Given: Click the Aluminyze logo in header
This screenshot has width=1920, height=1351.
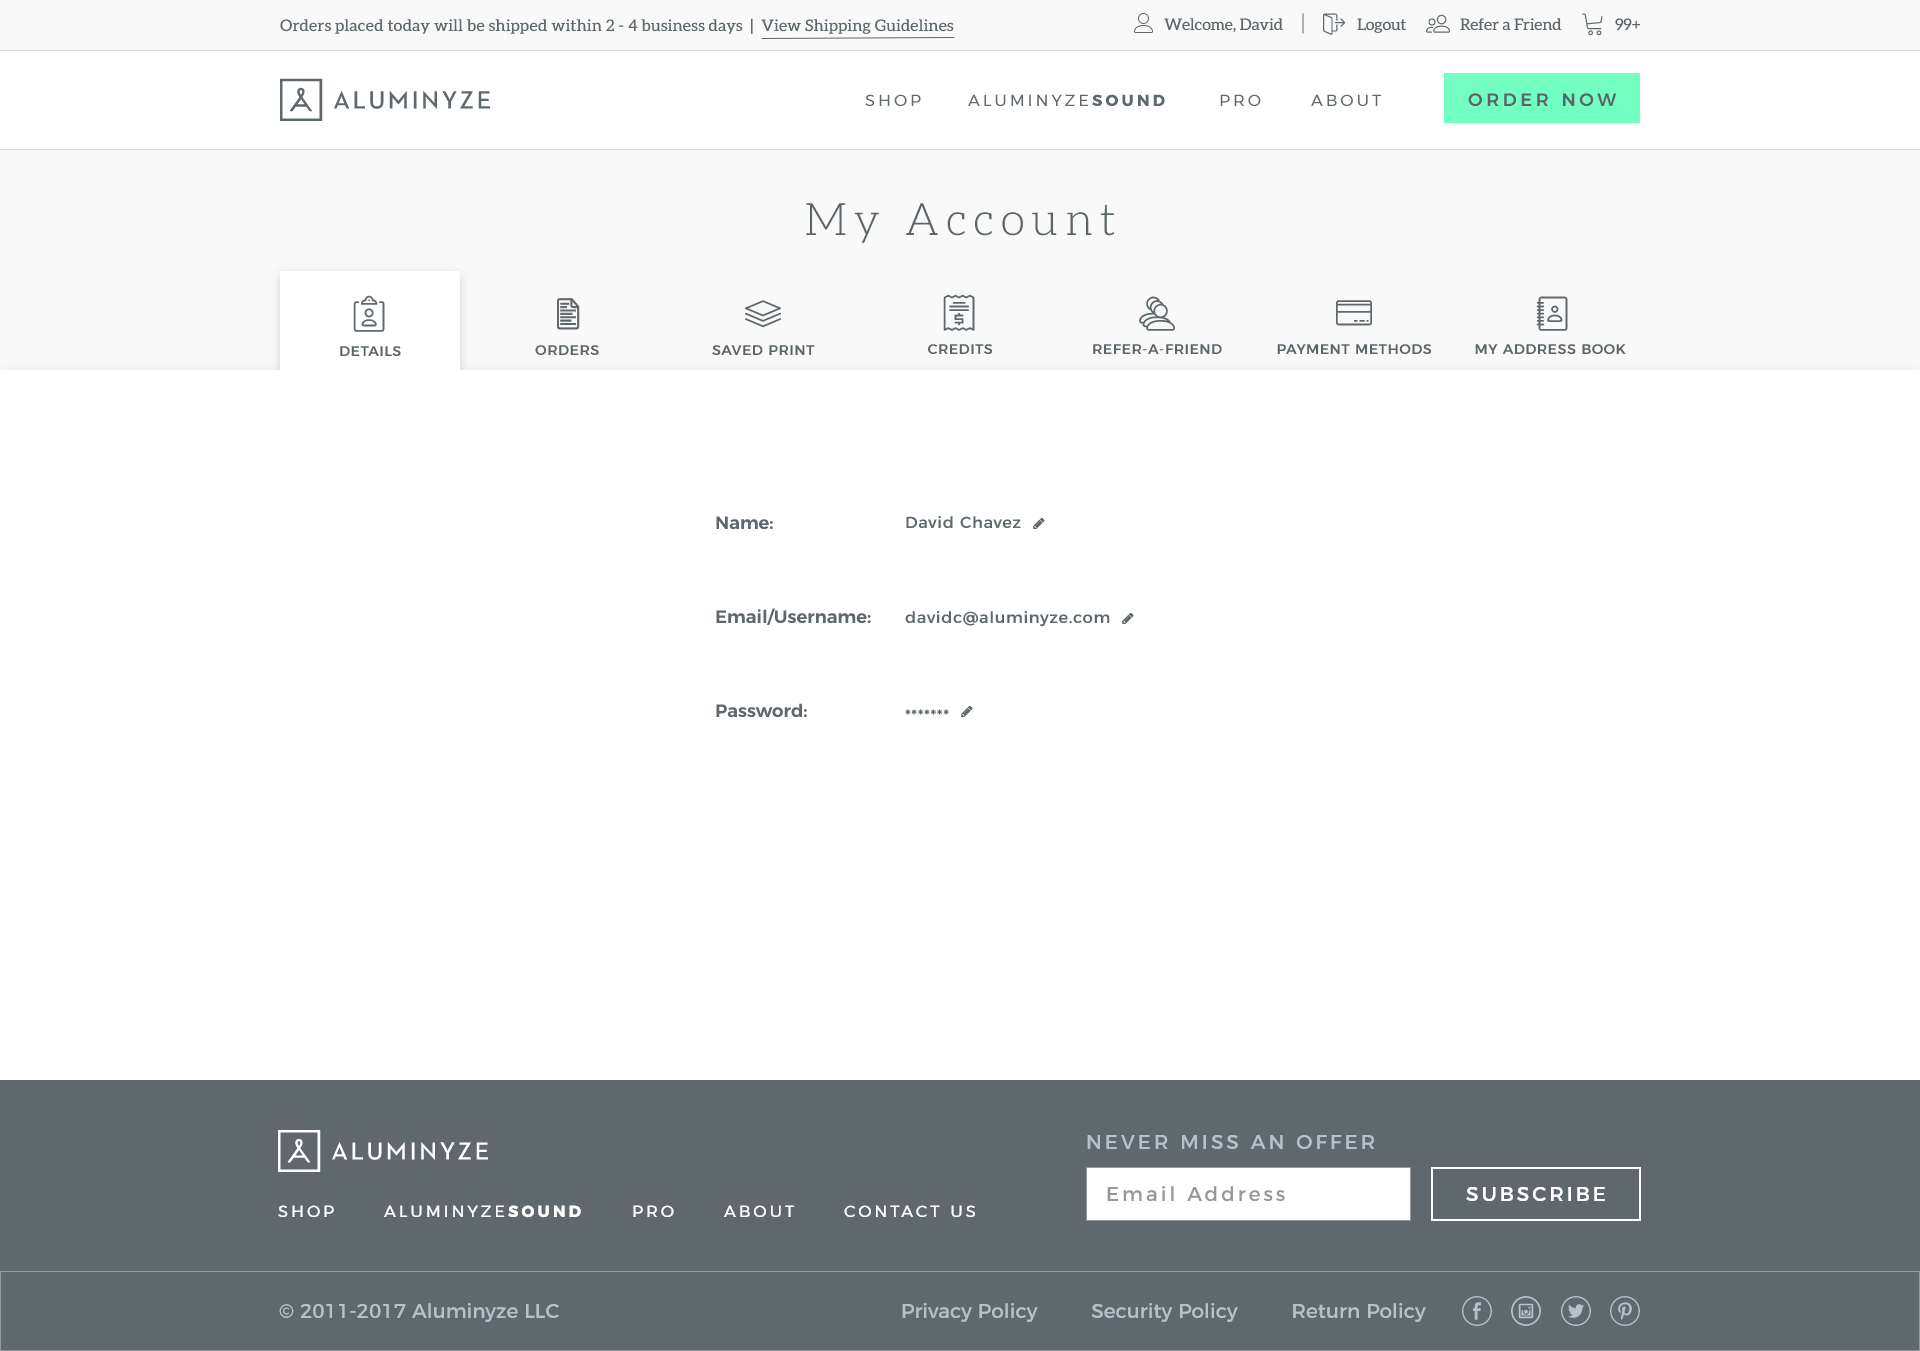Looking at the screenshot, I should [385, 100].
